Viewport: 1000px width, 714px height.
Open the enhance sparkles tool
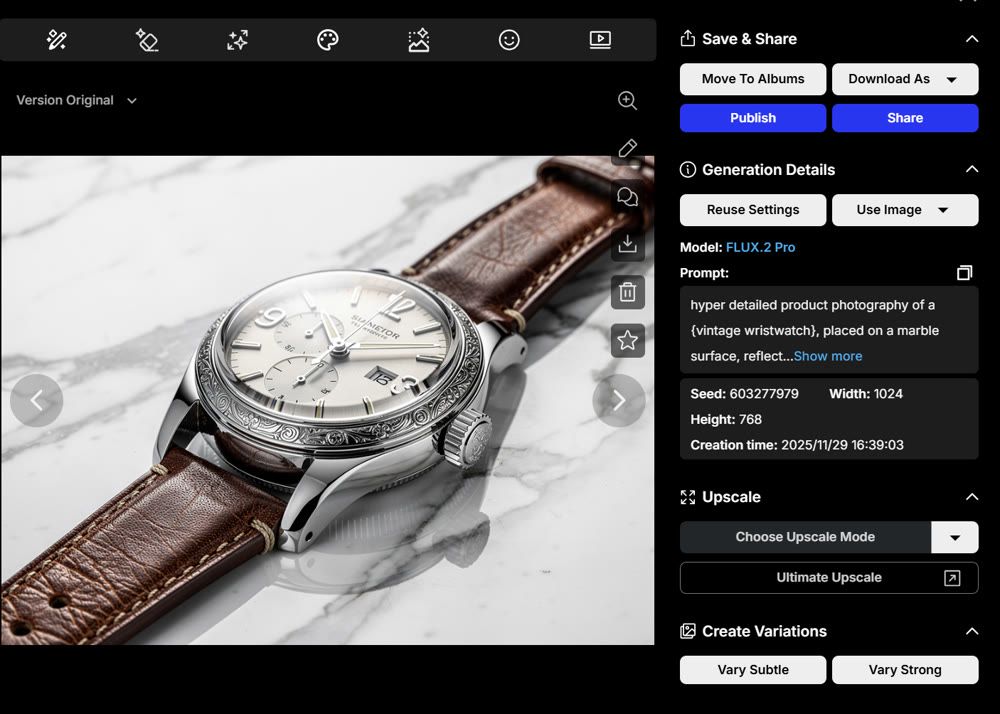(x=237, y=40)
